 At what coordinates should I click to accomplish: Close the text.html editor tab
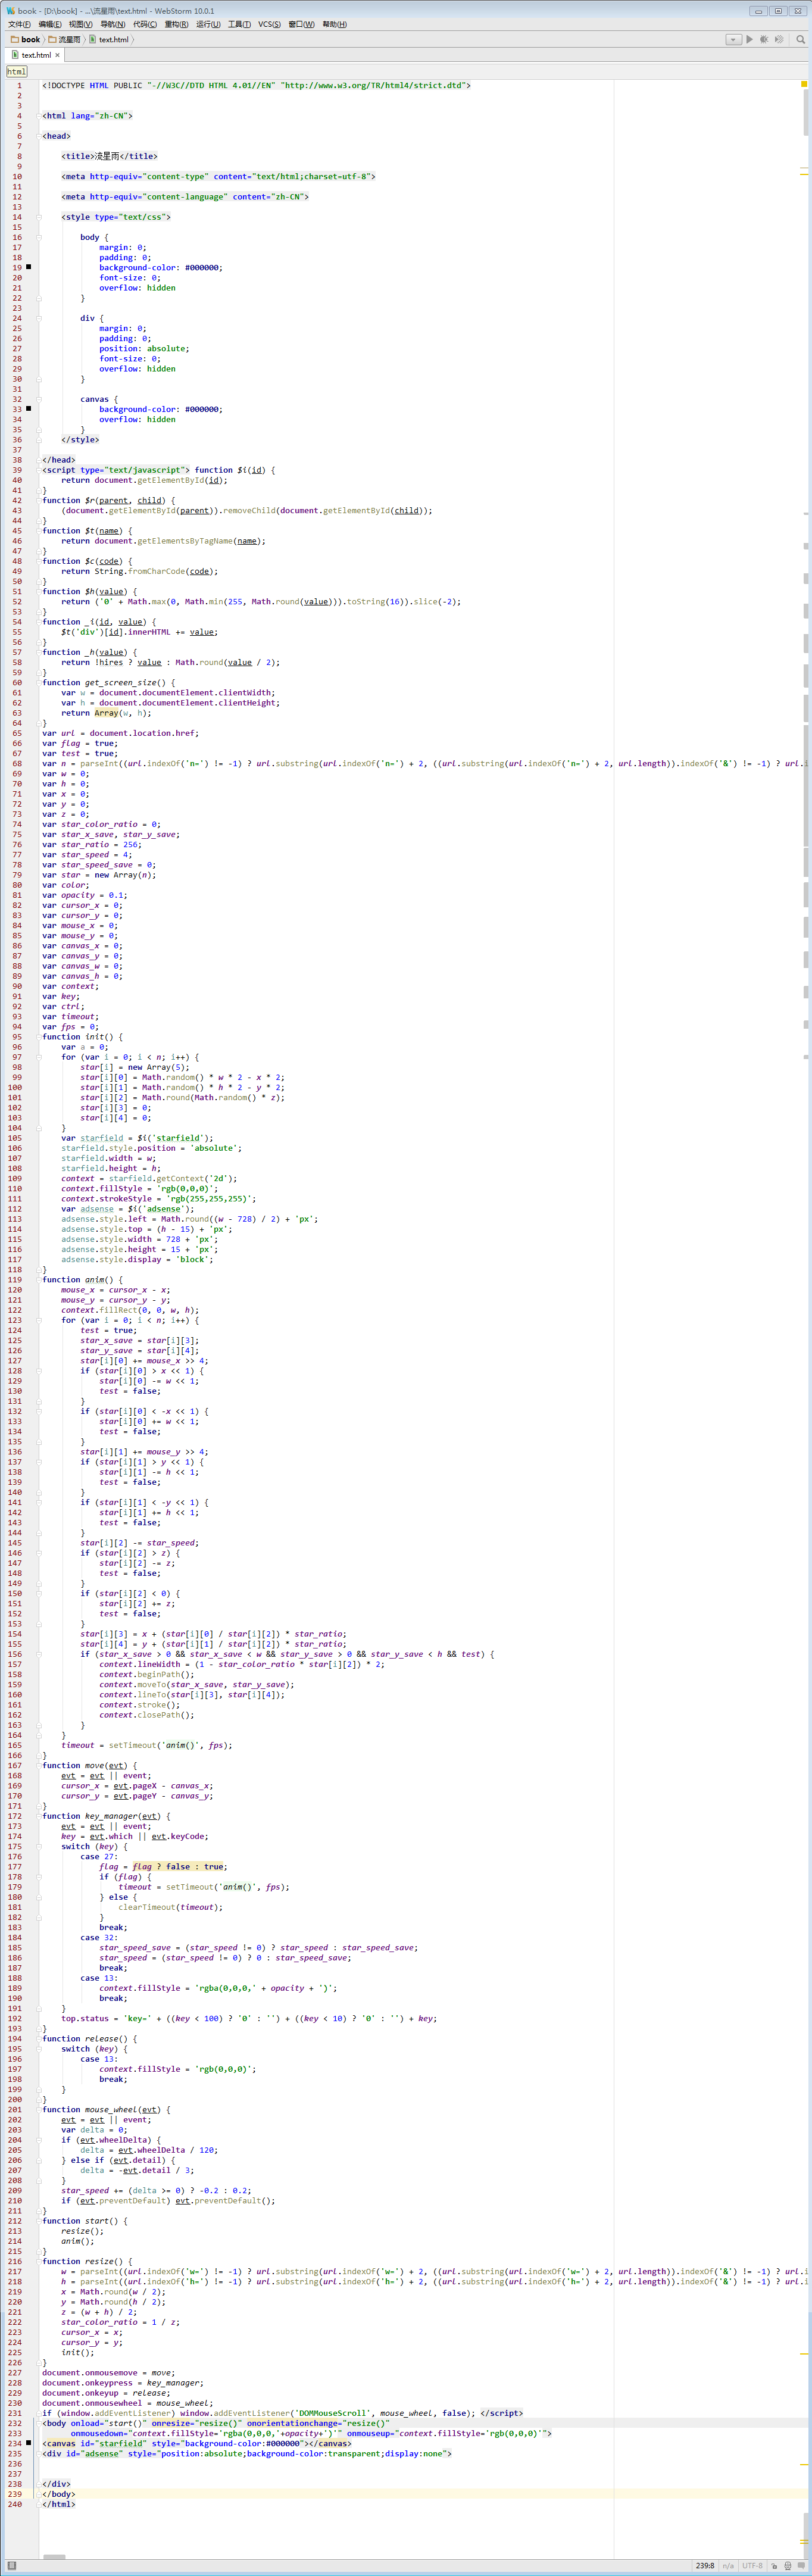point(57,55)
